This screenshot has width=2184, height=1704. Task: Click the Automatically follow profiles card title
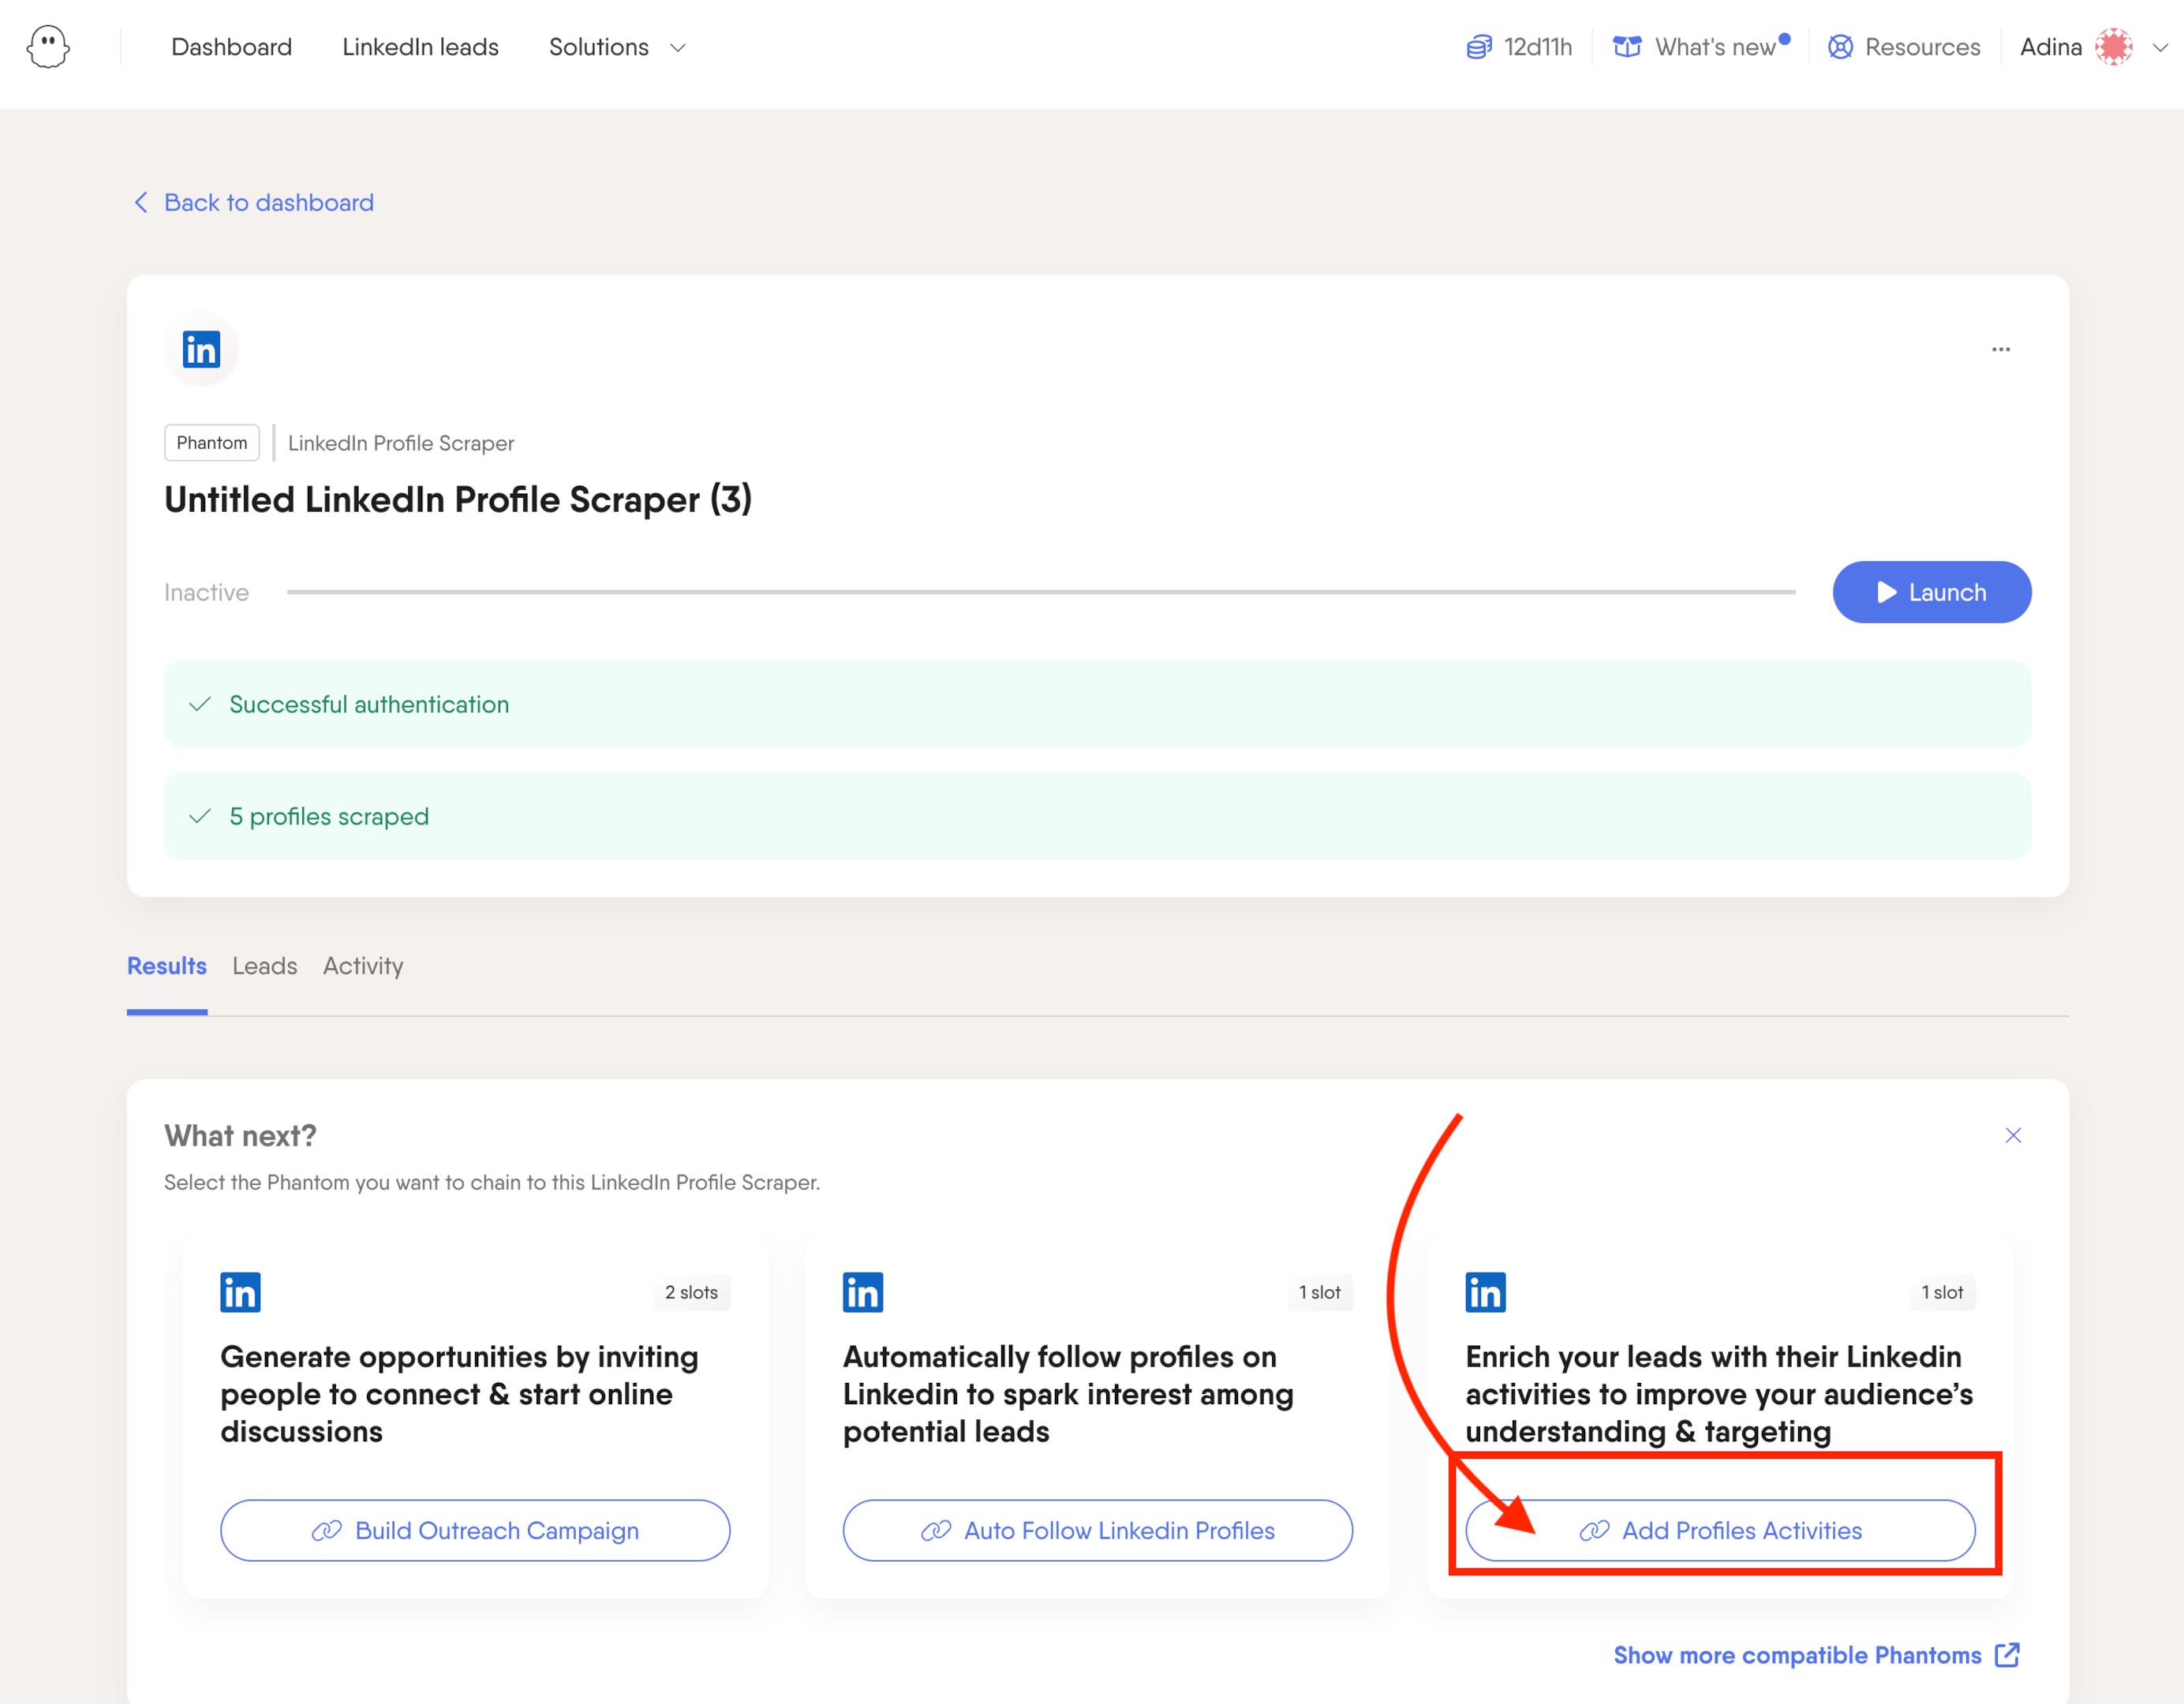(x=1068, y=1394)
